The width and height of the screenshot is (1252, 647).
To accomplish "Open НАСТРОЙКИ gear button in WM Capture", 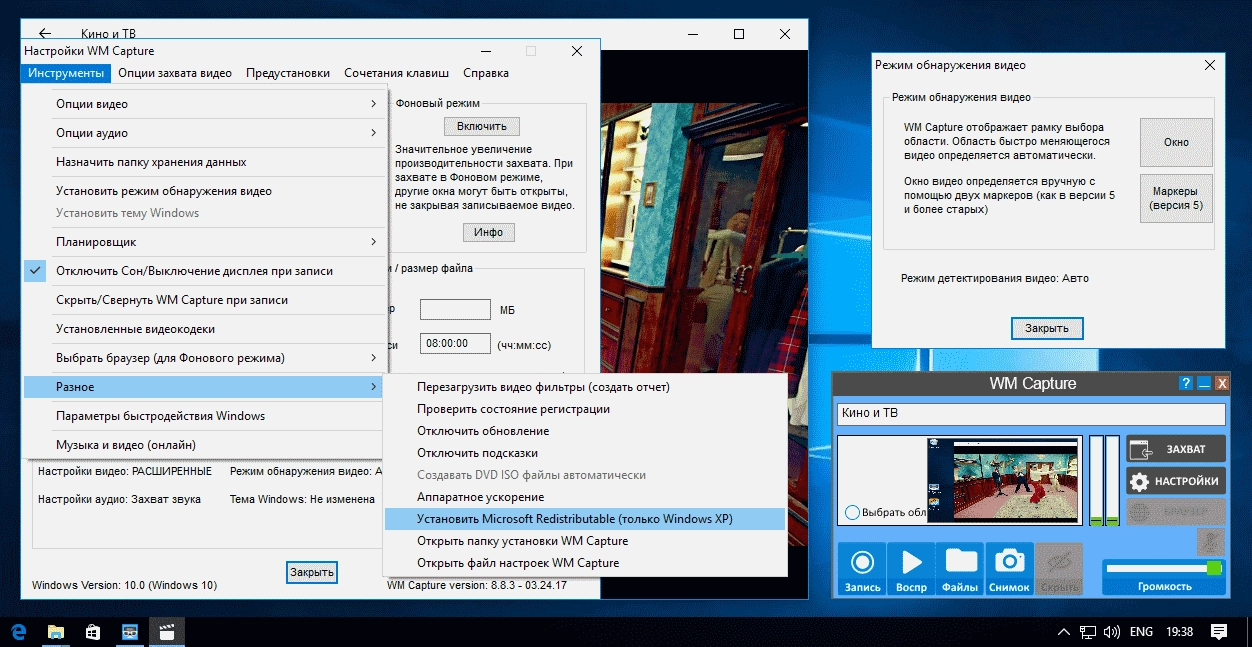I will pyautogui.click(x=1175, y=481).
